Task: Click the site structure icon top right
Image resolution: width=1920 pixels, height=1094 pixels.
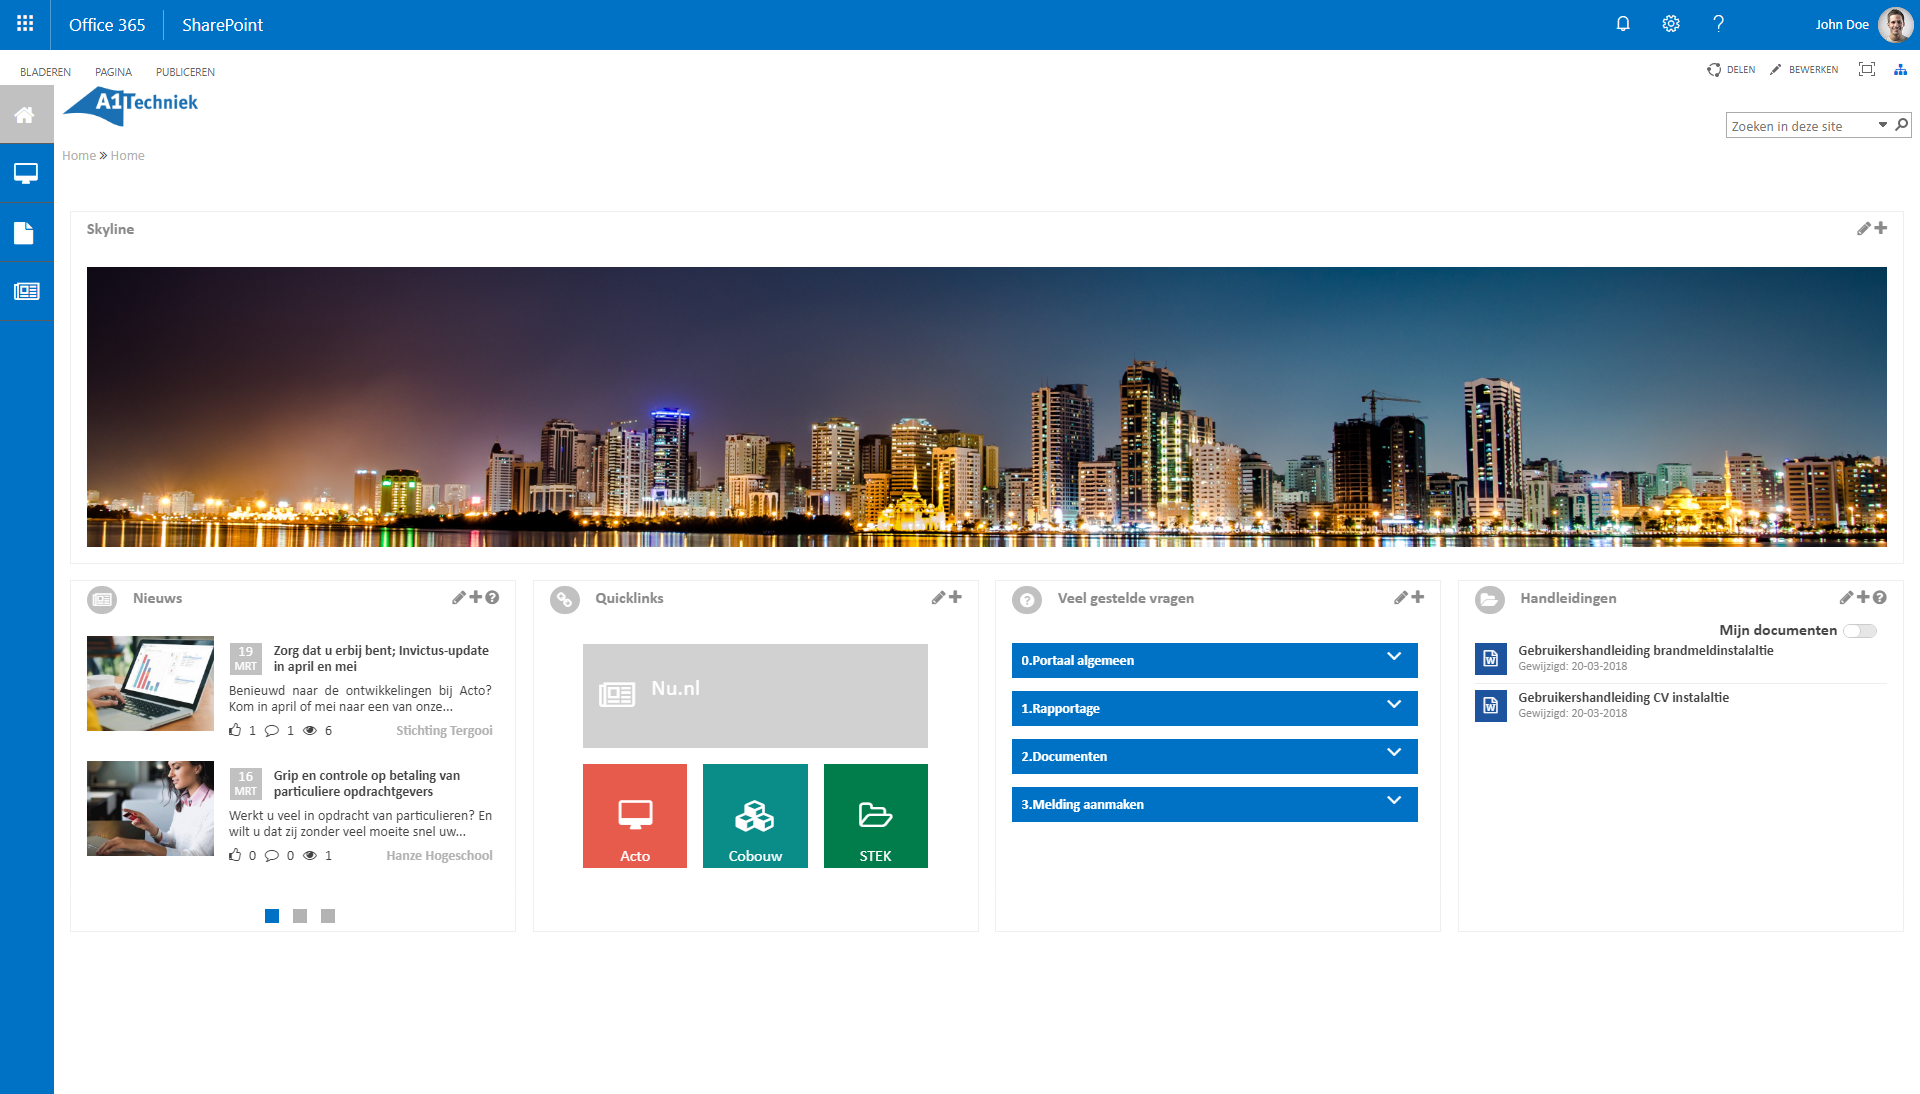Action: 1900,70
